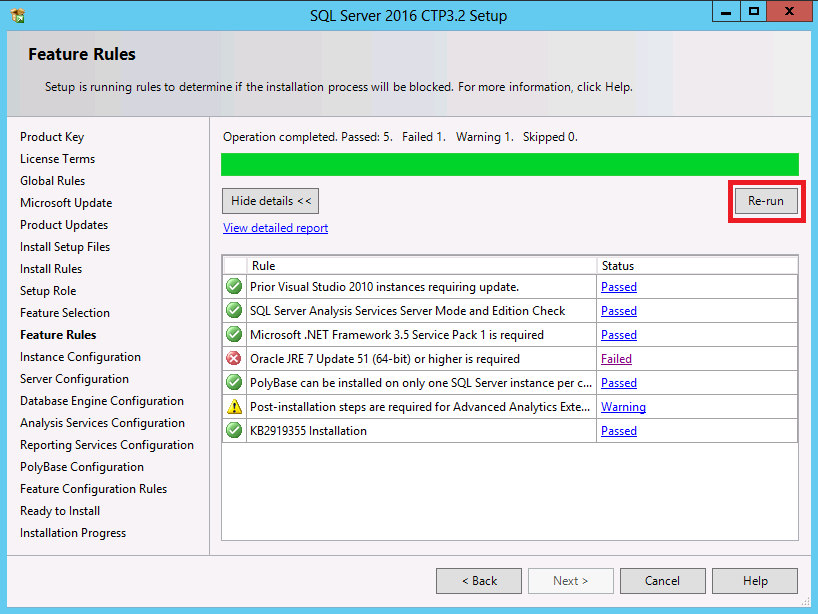818x614 pixels.
Task: Open the View detailed report link
Action: click(275, 228)
